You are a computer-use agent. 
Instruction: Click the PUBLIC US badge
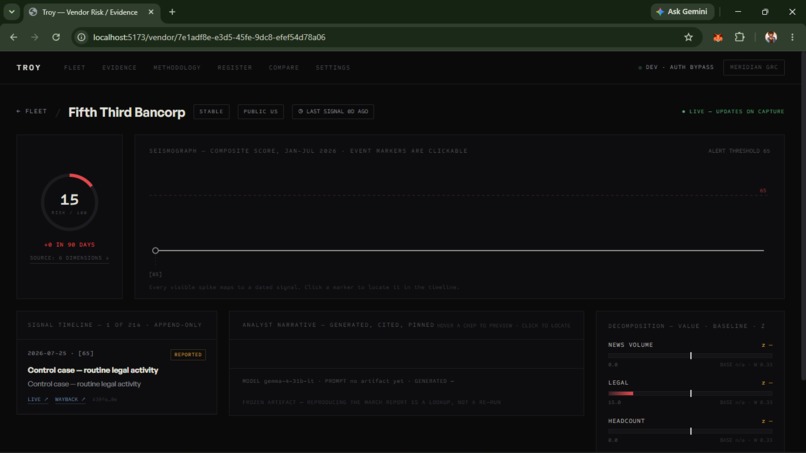tap(261, 112)
